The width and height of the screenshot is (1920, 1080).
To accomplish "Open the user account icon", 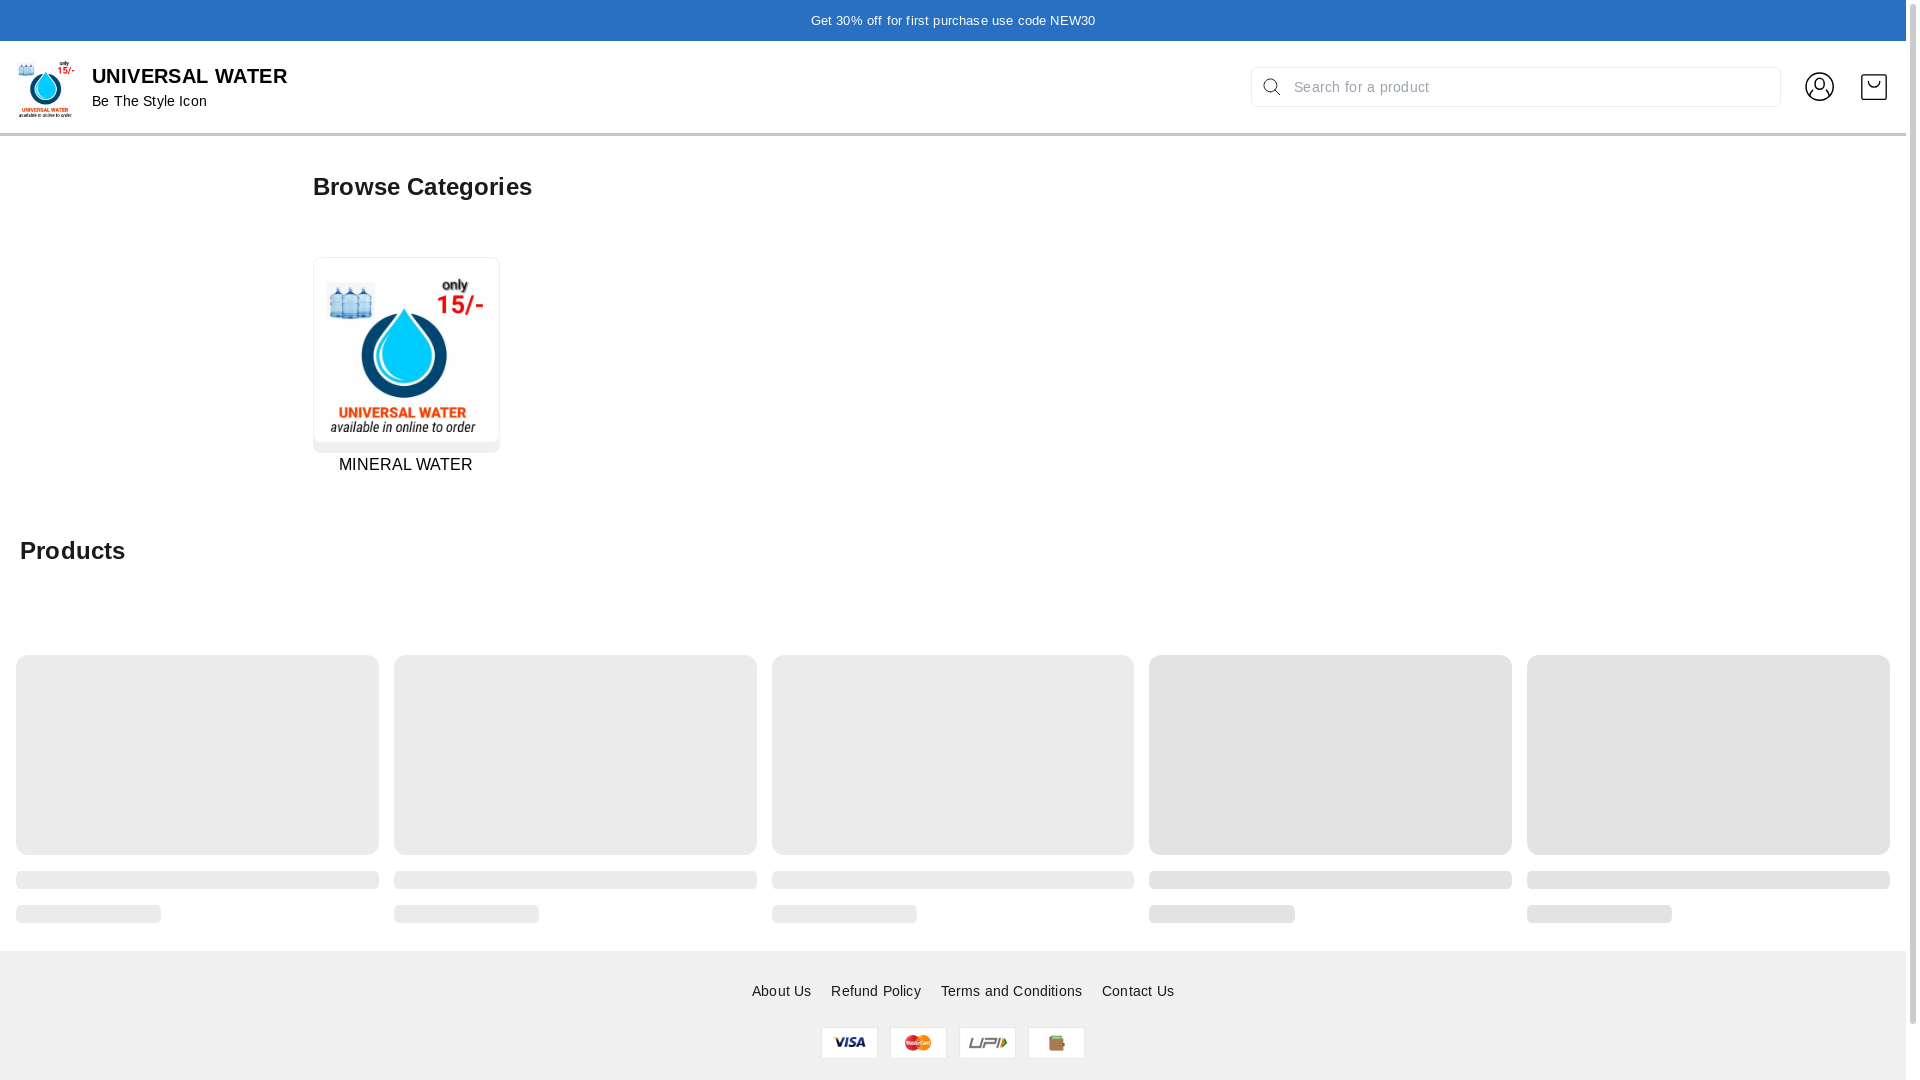I will pos(1819,87).
